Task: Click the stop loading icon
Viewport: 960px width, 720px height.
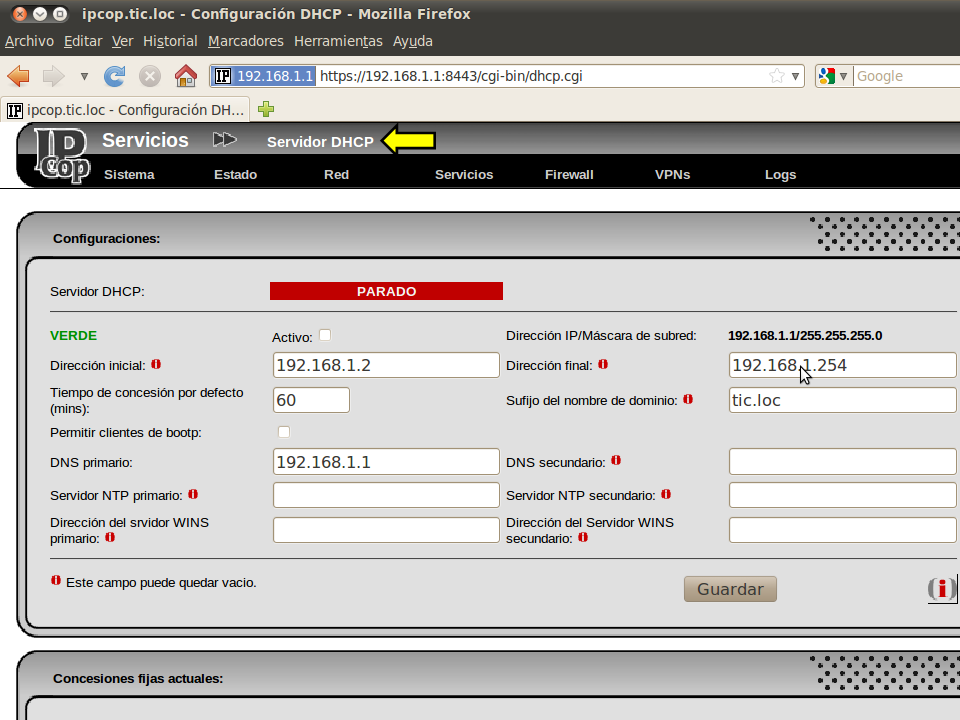Action: (150, 76)
